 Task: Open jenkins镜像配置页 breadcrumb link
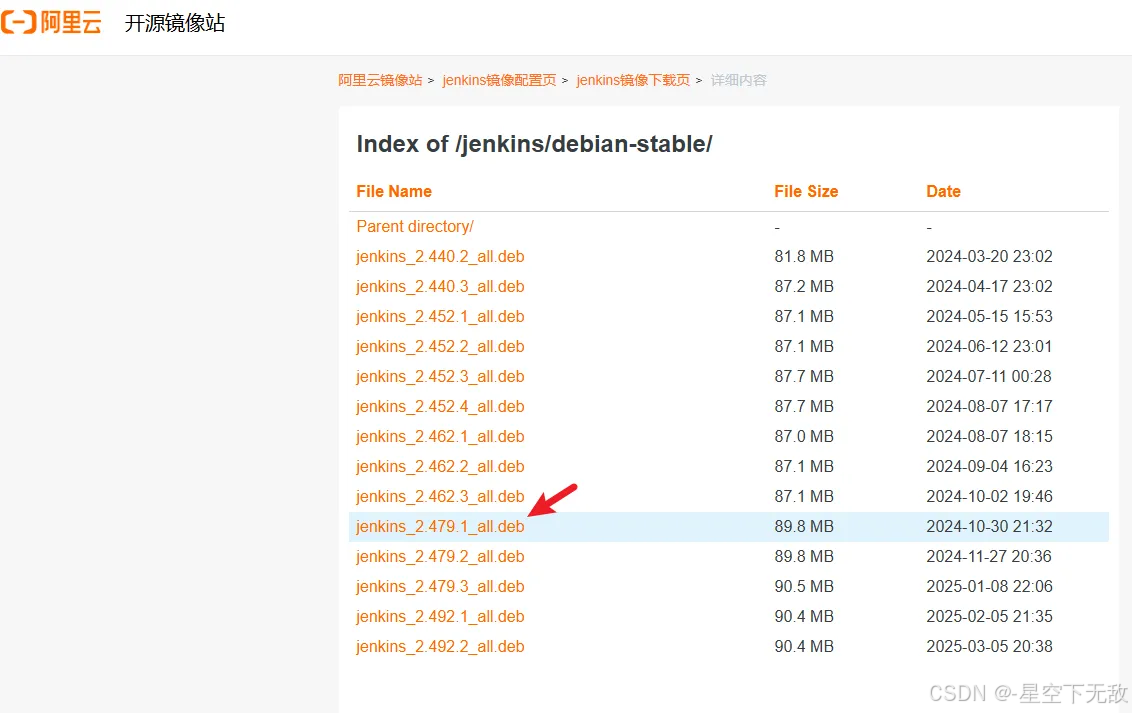[x=499, y=80]
